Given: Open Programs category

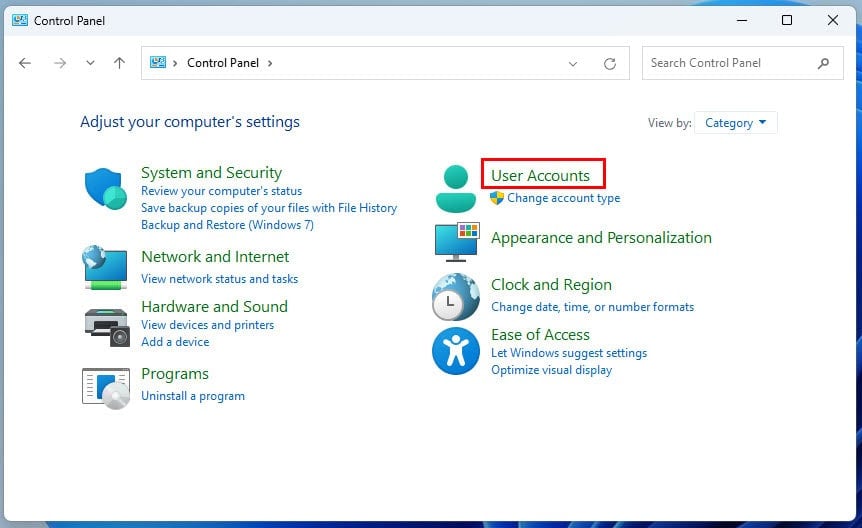Looking at the screenshot, I should point(175,374).
